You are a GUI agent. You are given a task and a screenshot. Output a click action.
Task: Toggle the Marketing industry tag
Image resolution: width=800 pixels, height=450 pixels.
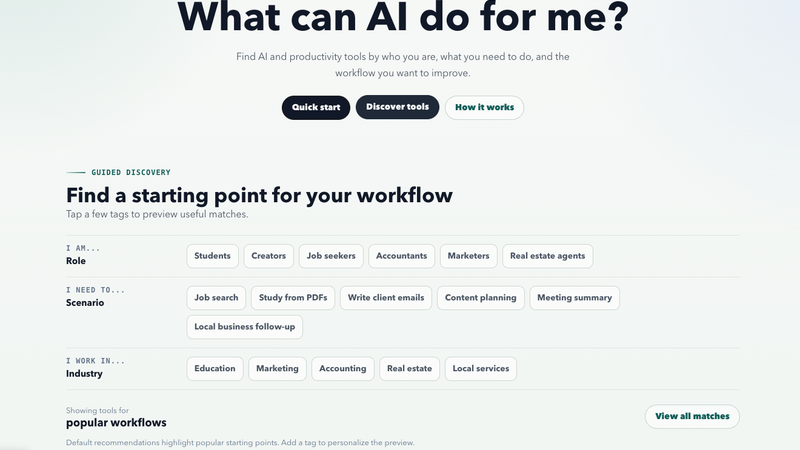tap(277, 369)
